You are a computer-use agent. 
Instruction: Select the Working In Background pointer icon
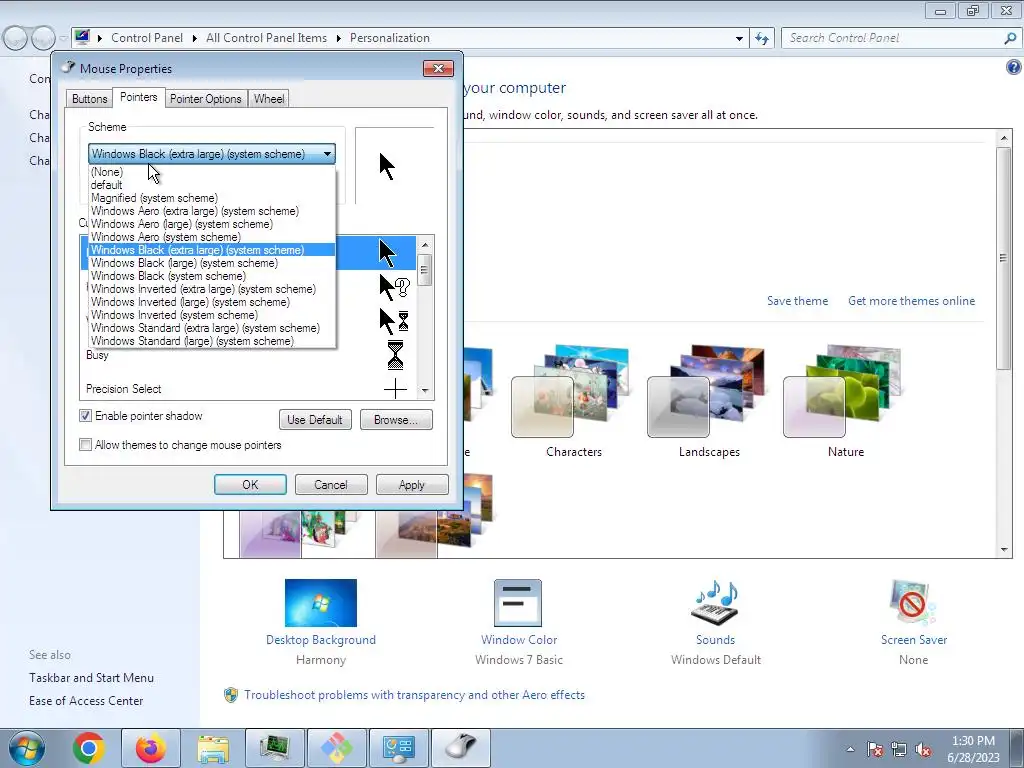(x=394, y=321)
